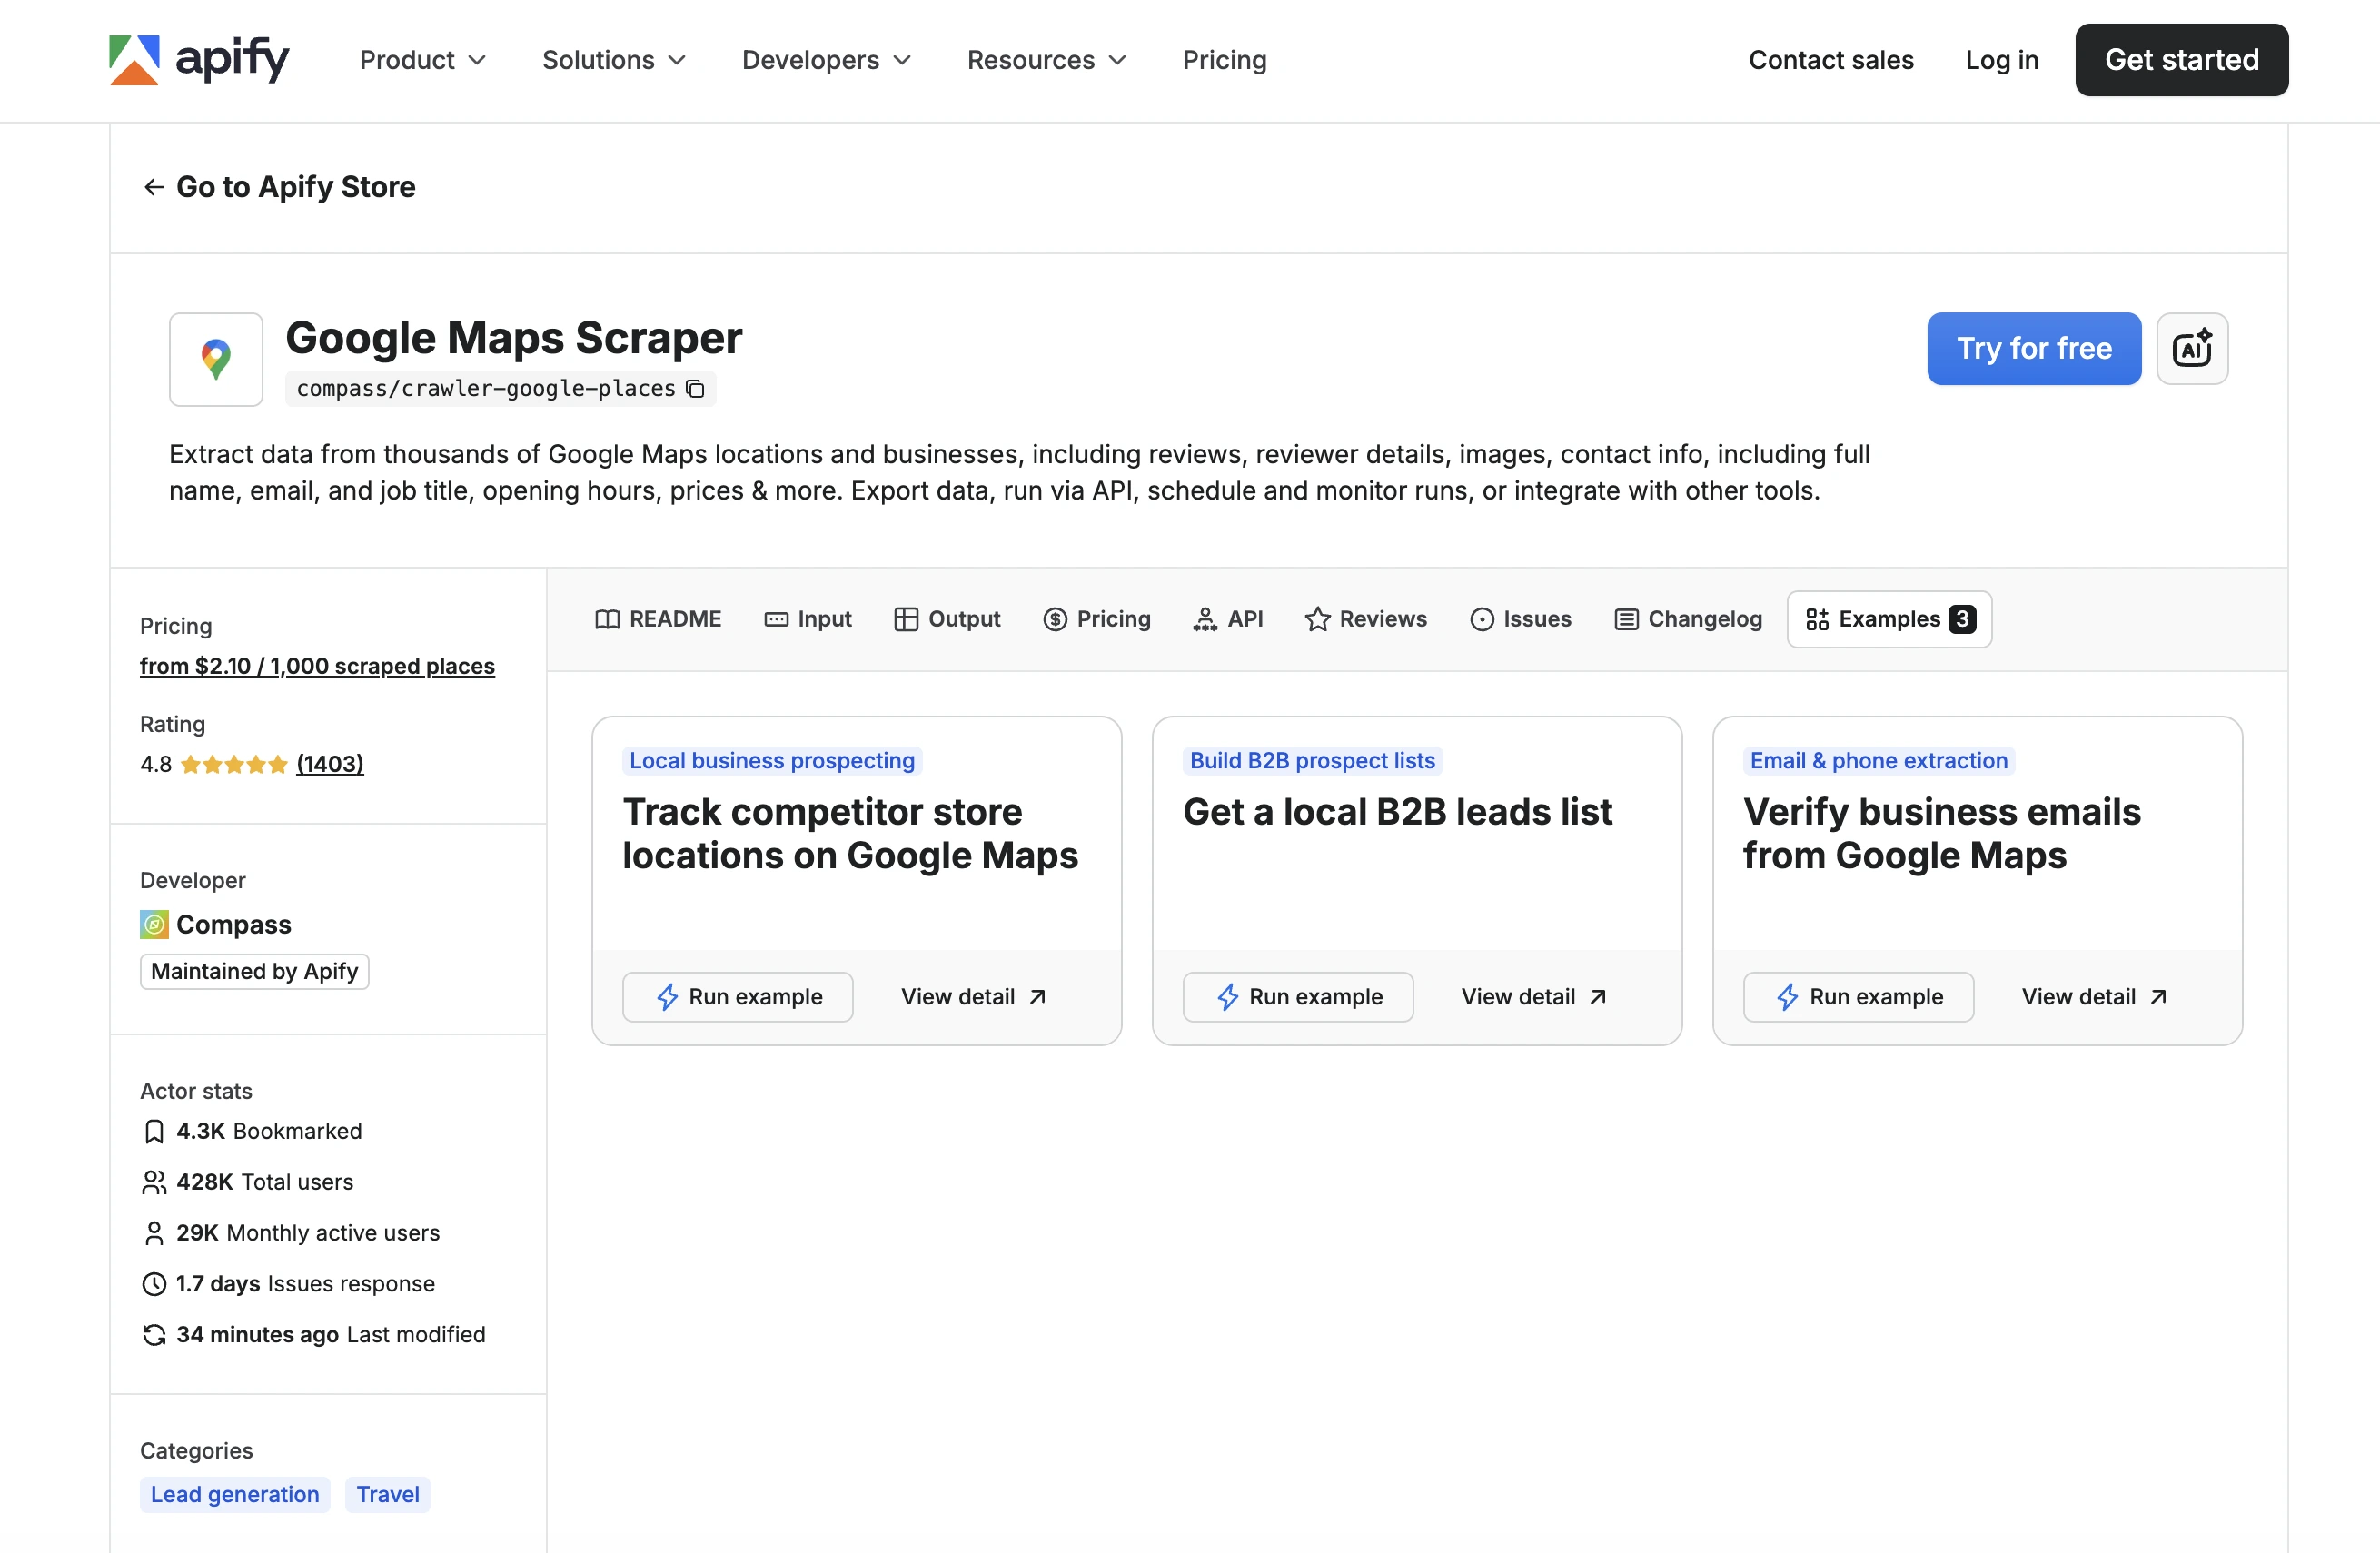2380x1553 pixels.
Task: Click the external arrow in Verify emails View detail
Action: click(x=2158, y=997)
